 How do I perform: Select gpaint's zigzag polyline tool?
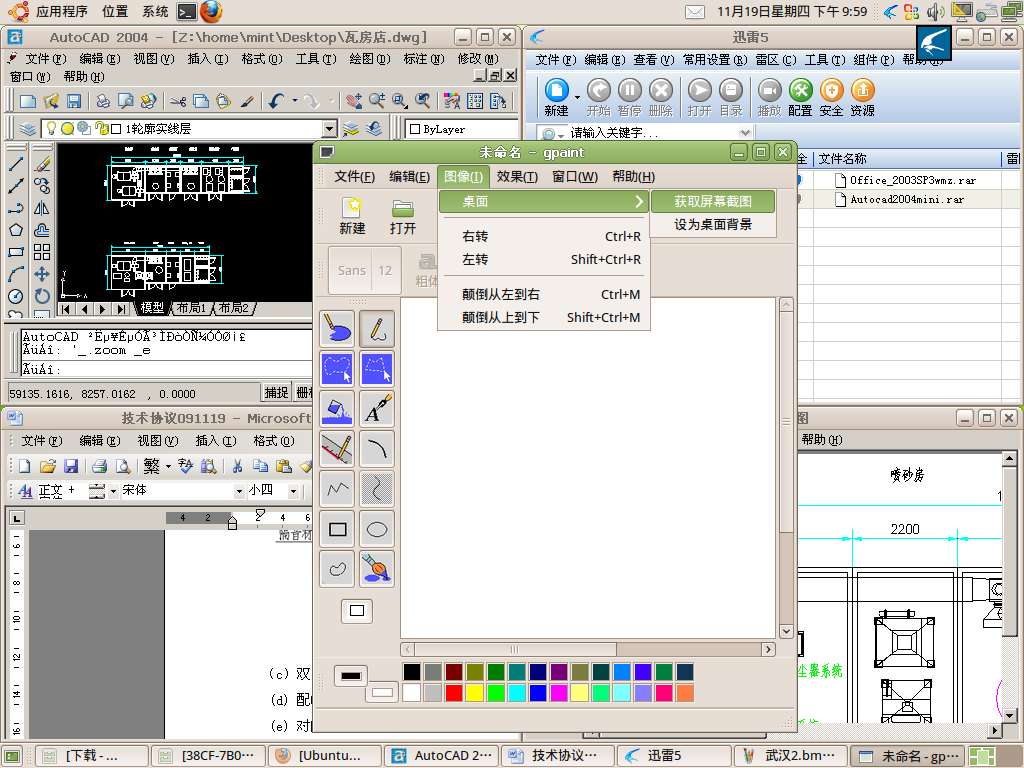click(338, 488)
